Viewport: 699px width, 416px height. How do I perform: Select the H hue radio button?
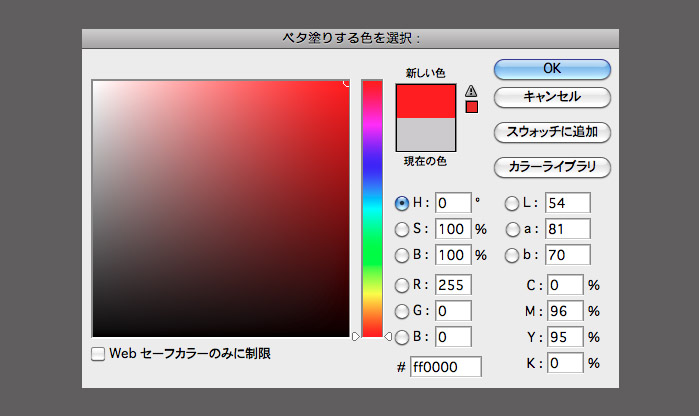point(402,203)
